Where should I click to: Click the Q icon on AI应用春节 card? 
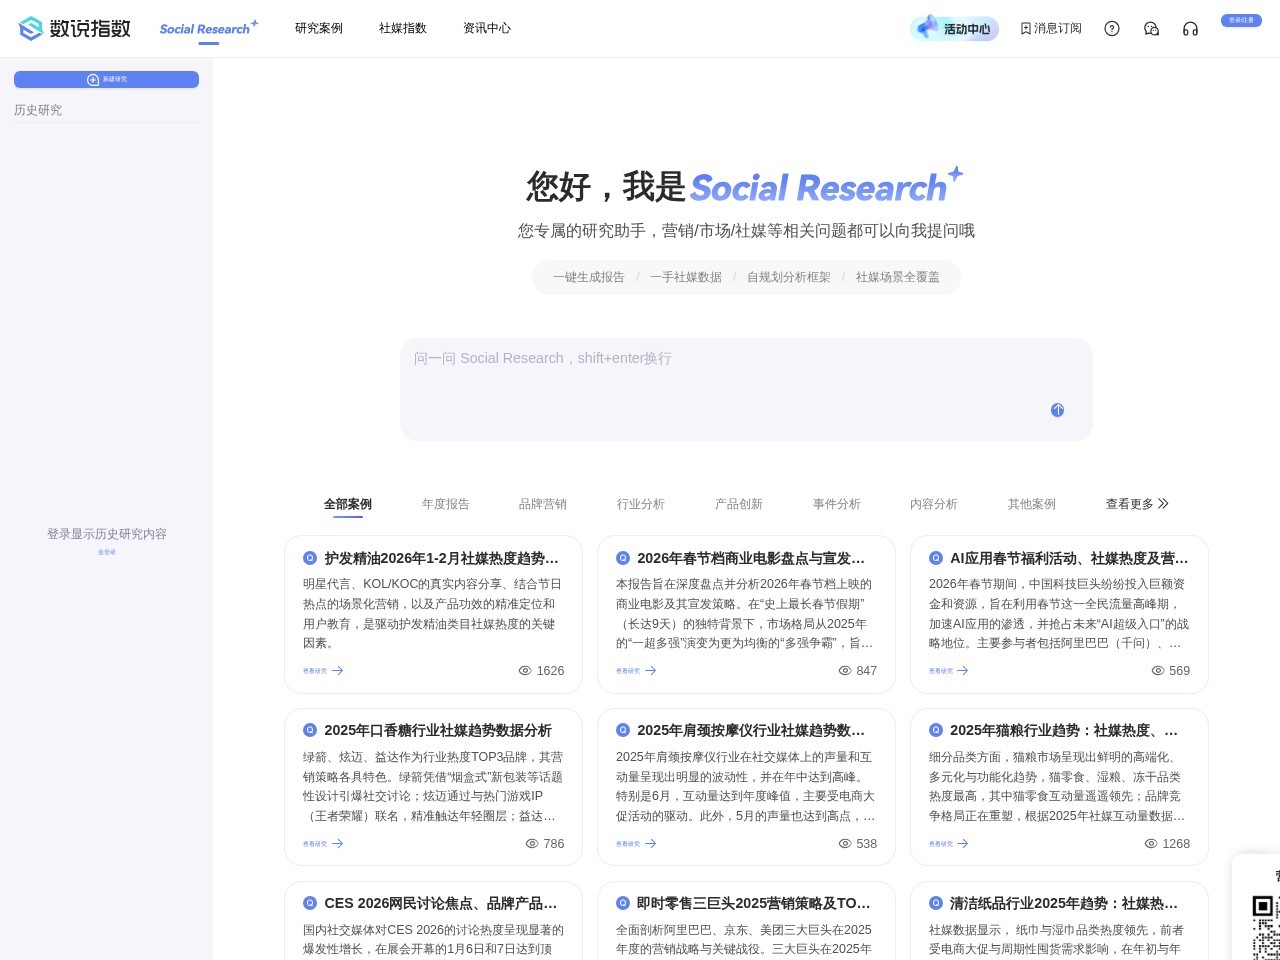(936, 558)
